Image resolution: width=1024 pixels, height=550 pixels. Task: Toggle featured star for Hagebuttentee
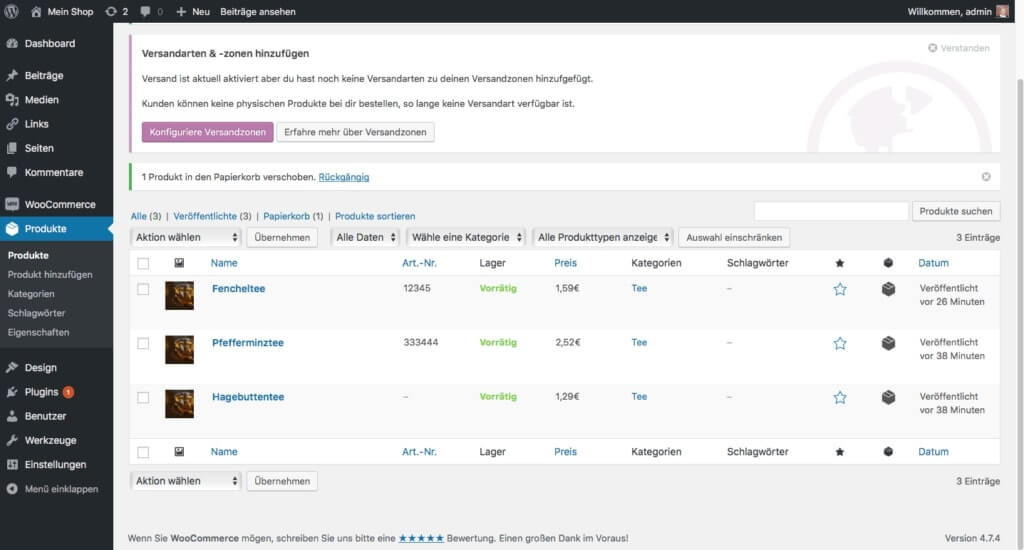tap(840, 398)
